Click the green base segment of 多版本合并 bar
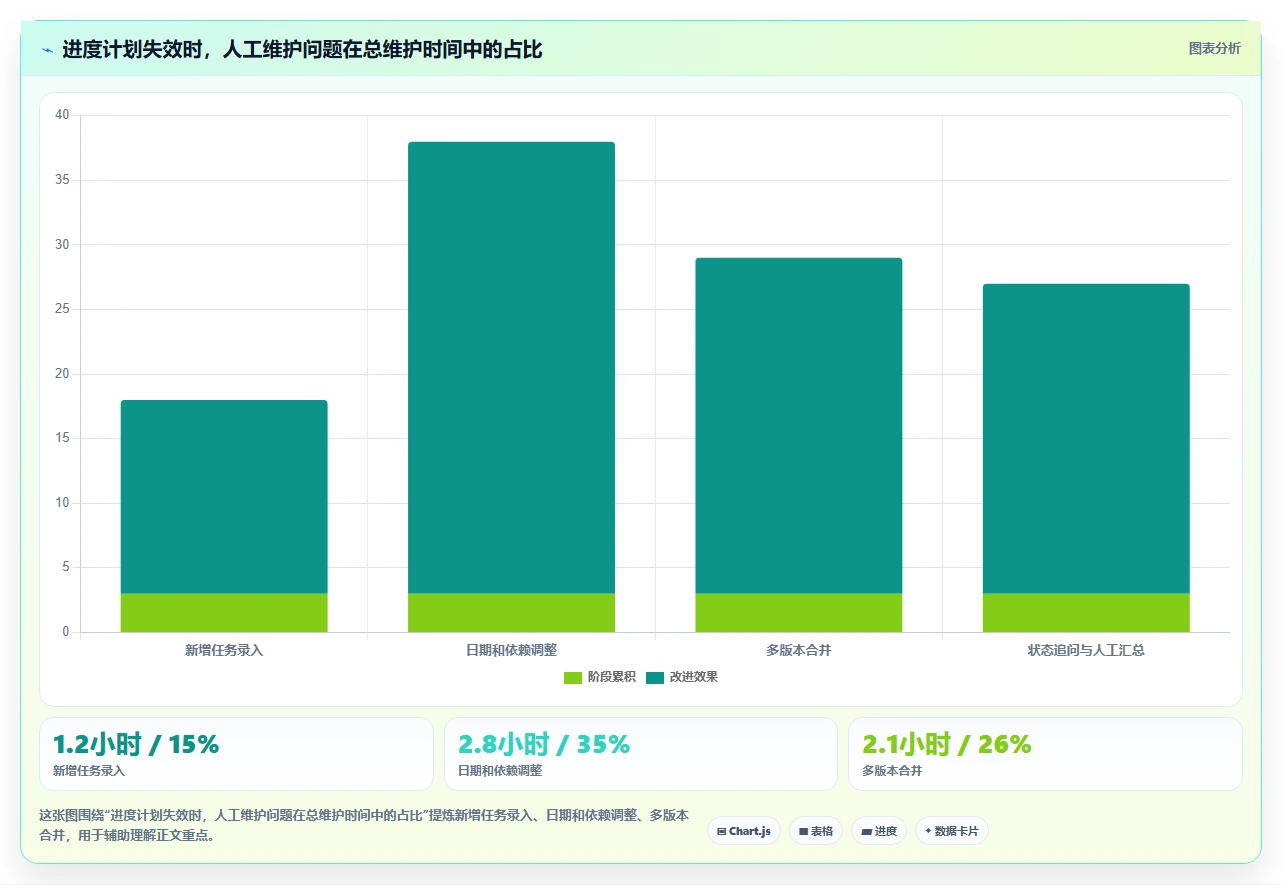 click(x=799, y=613)
